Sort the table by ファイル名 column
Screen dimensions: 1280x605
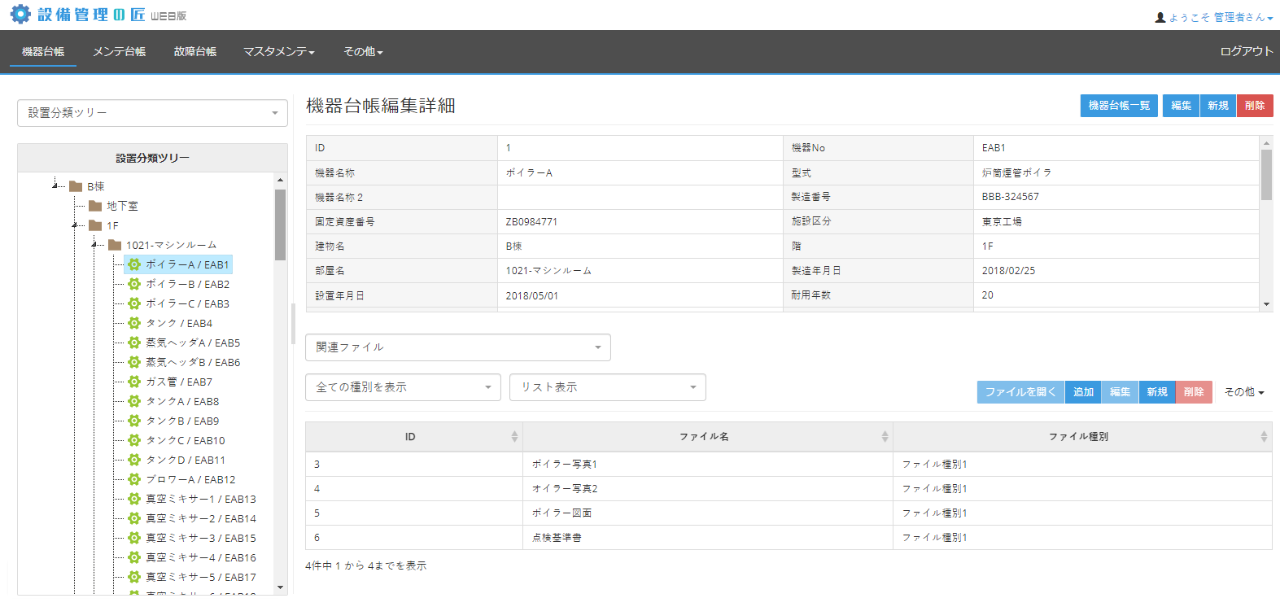tap(707, 437)
